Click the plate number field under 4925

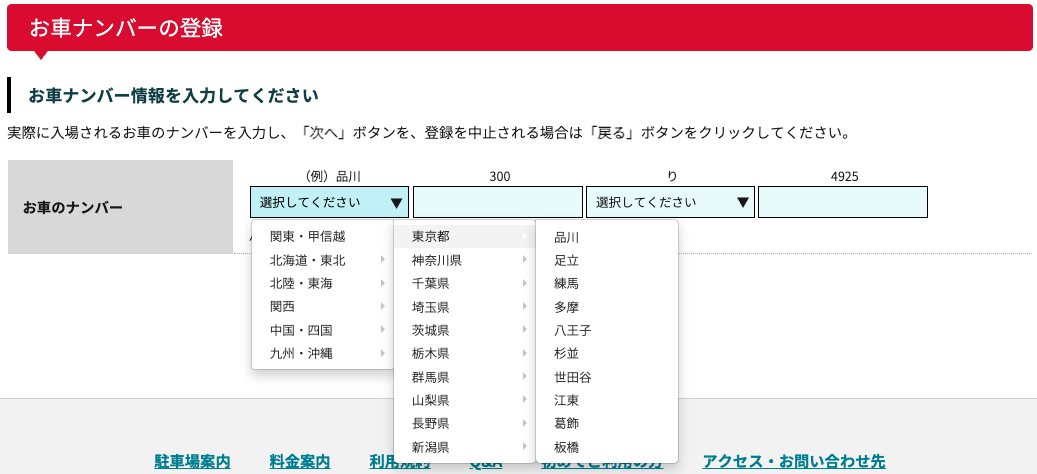tap(842, 202)
